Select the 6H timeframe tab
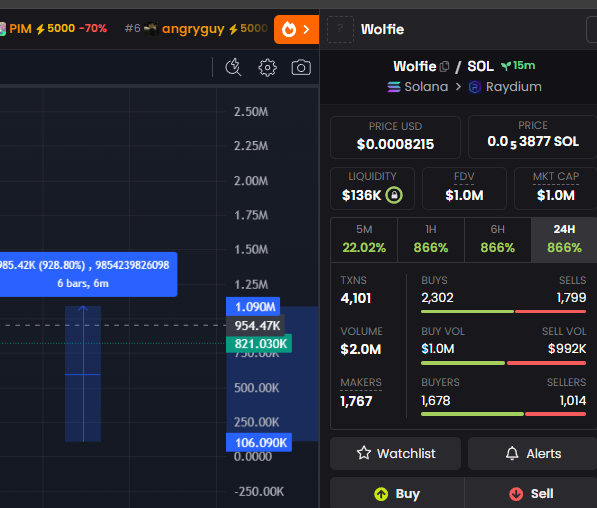The image size is (597, 508). 497,240
